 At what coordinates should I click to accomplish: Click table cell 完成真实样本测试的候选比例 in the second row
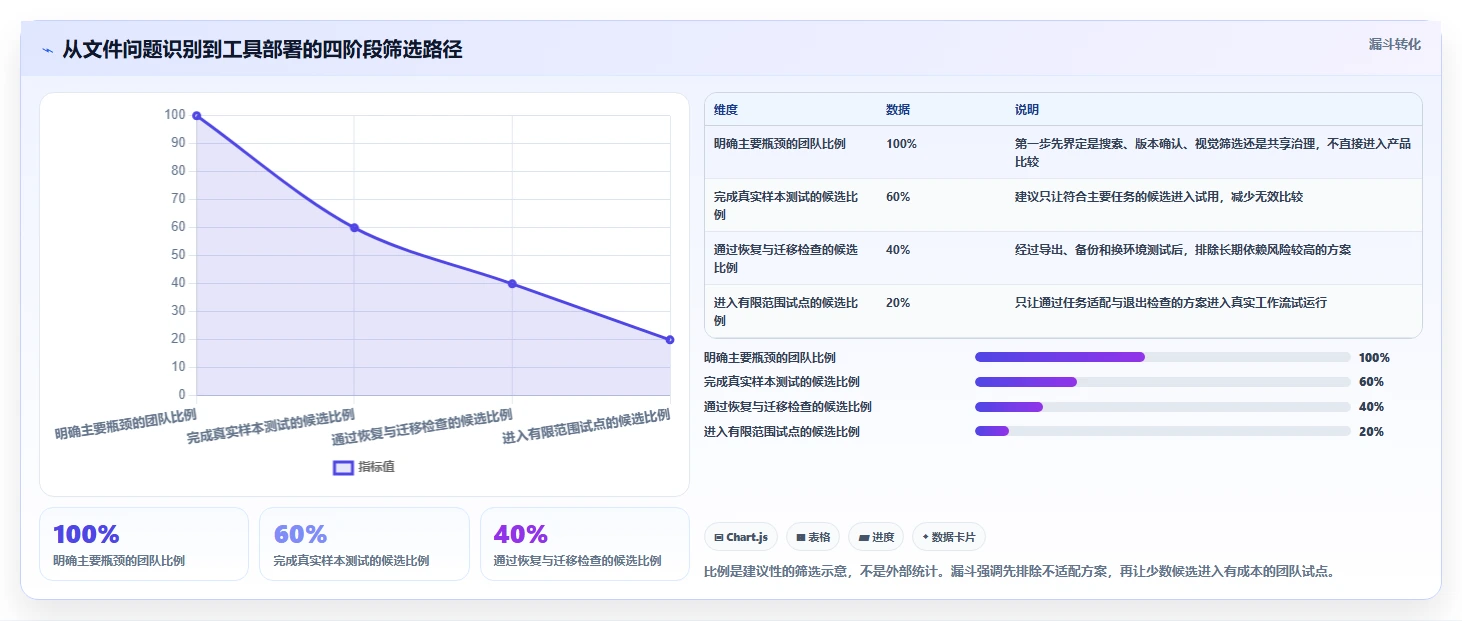pos(786,206)
